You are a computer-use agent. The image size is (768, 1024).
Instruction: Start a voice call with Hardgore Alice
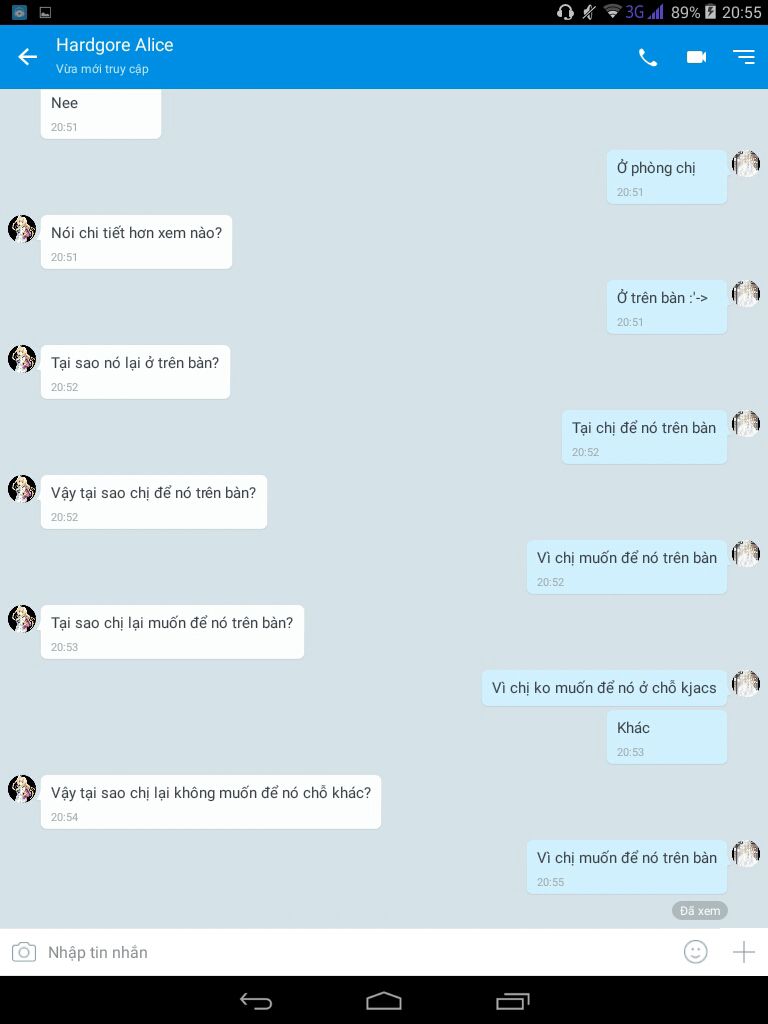[x=647, y=57]
